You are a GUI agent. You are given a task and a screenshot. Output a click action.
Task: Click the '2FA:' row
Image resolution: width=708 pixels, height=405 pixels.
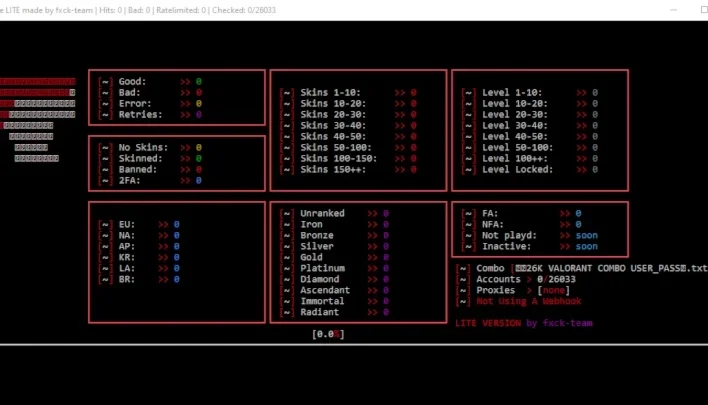click(150, 181)
